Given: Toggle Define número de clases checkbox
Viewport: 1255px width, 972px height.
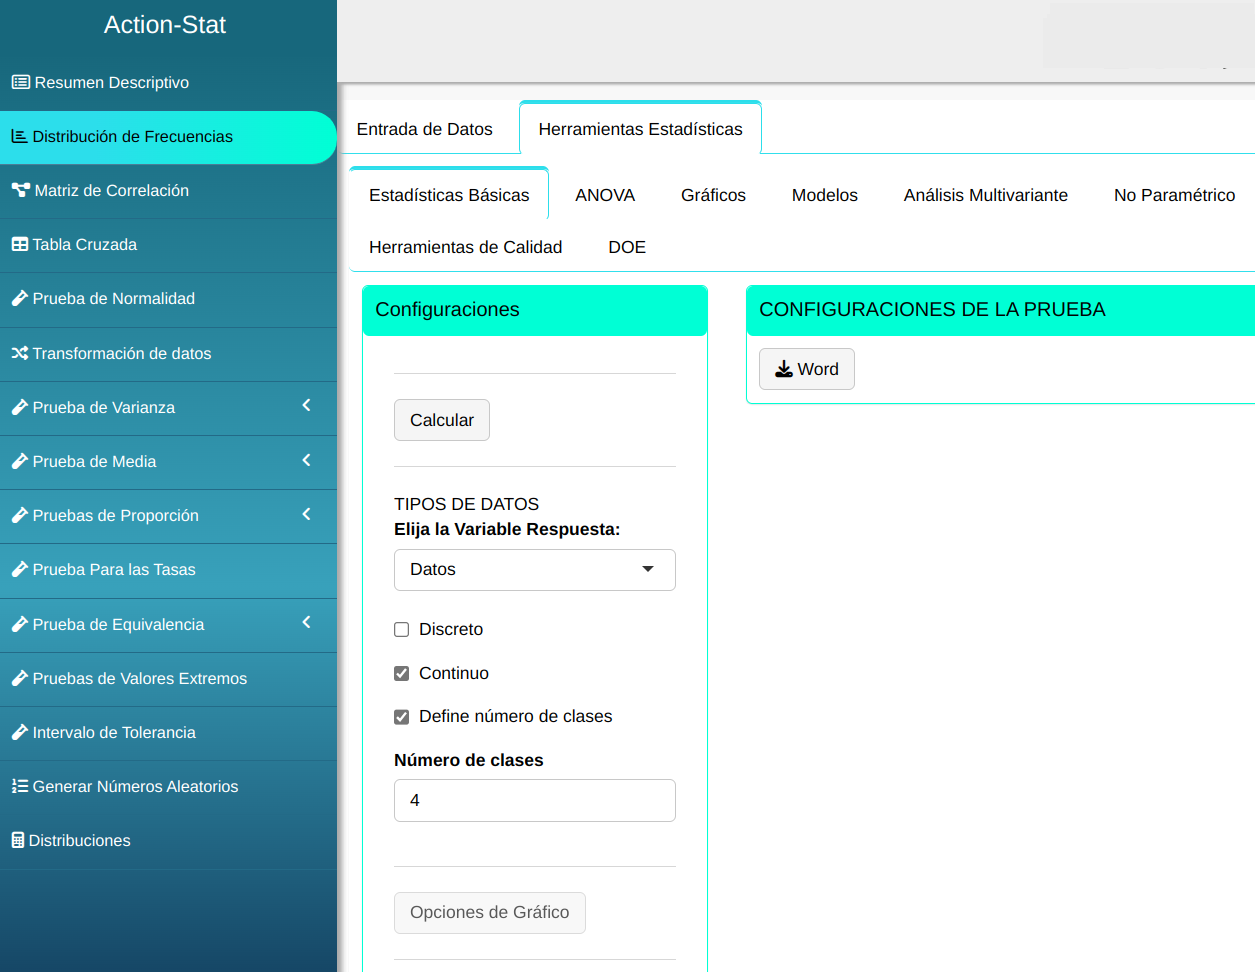Looking at the screenshot, I should pos(402,717).
